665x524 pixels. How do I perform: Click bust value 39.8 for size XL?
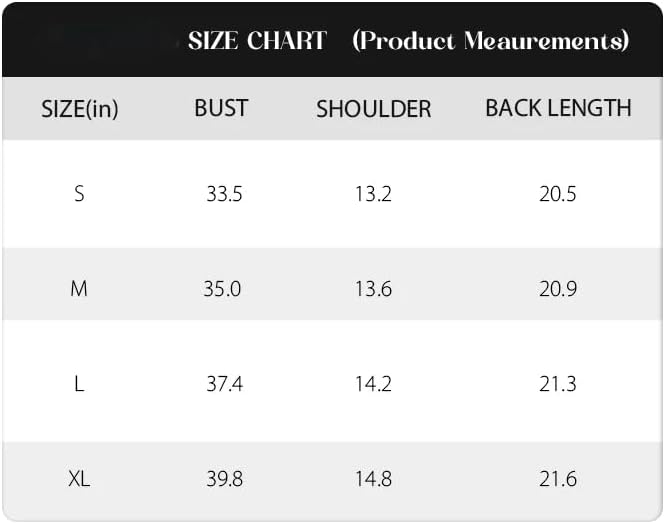[x=225, y=479]
